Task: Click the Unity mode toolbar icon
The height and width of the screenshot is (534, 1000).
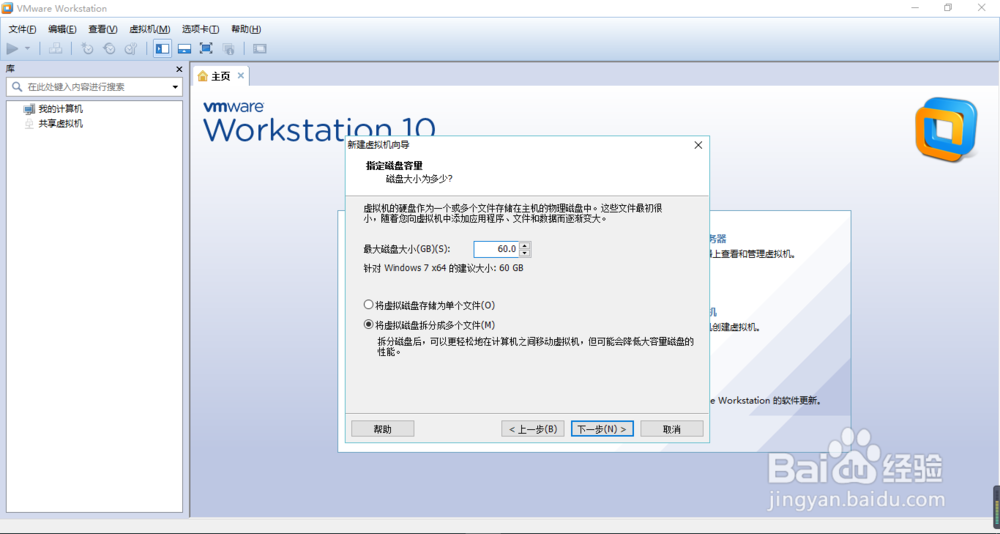Action: 228,48
